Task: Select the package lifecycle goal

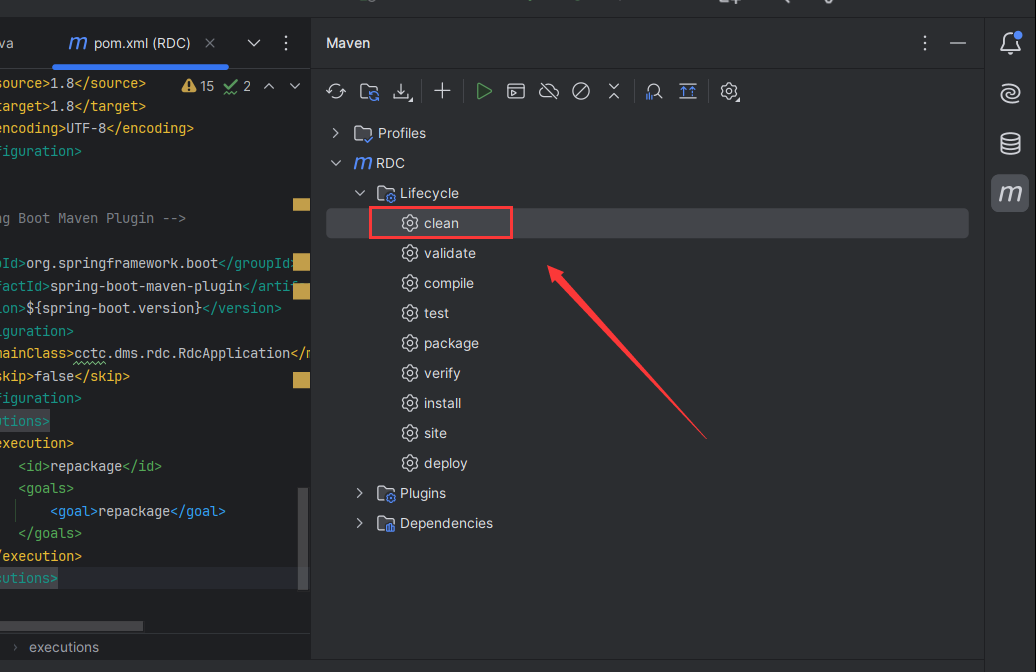Action: (x=451, y=343)
